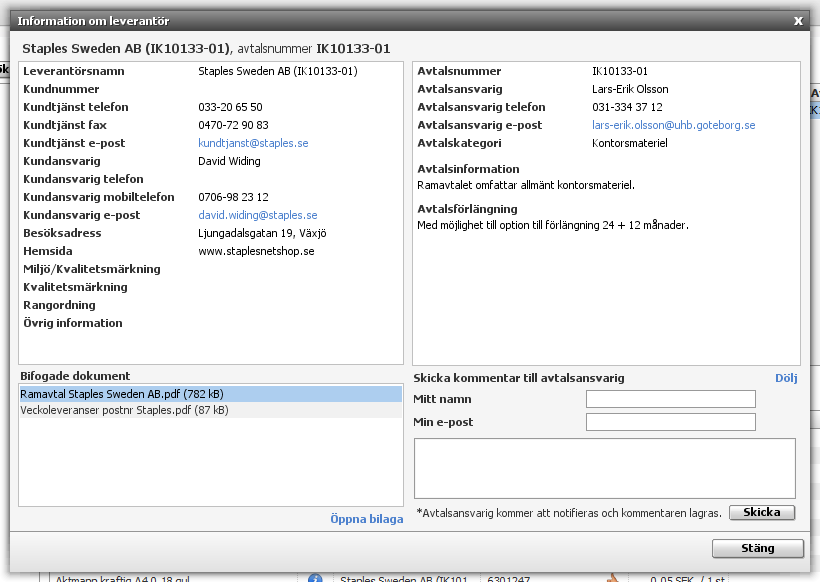
Task: Click the orange thumb icon in background row
Action: pos(612,578)
